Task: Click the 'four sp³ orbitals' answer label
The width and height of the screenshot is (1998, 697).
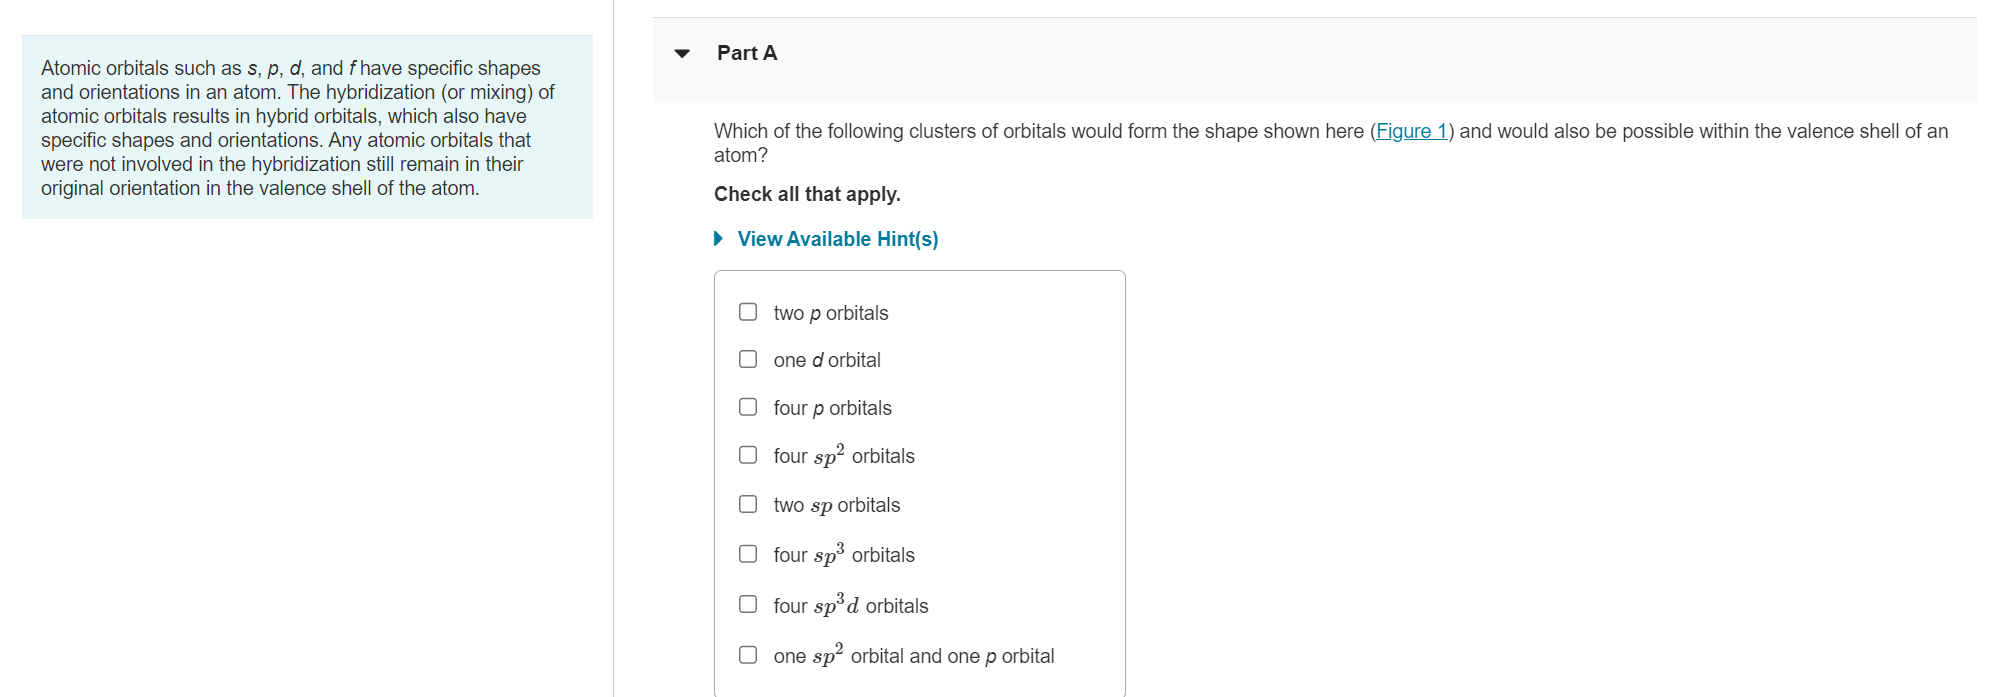Action: pos(843,555)
